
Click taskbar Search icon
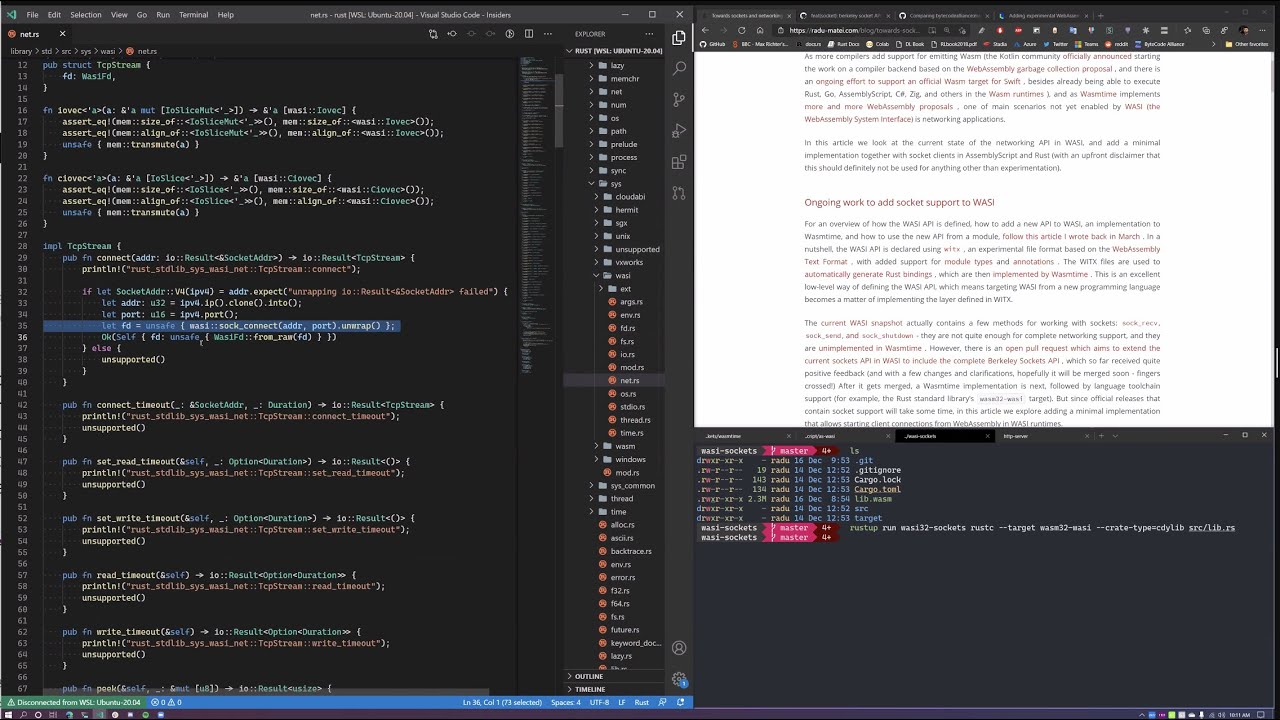[x=23, y=714]
